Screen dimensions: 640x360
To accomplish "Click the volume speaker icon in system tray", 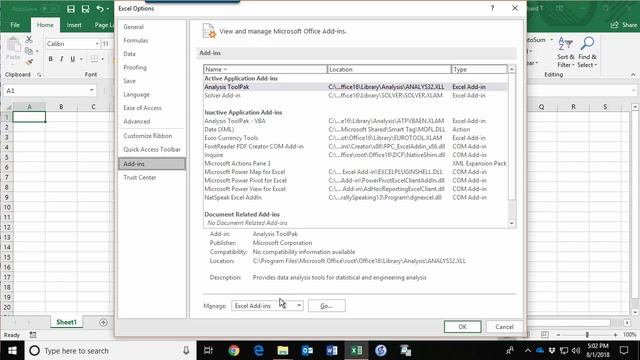I will coord(576,351).
